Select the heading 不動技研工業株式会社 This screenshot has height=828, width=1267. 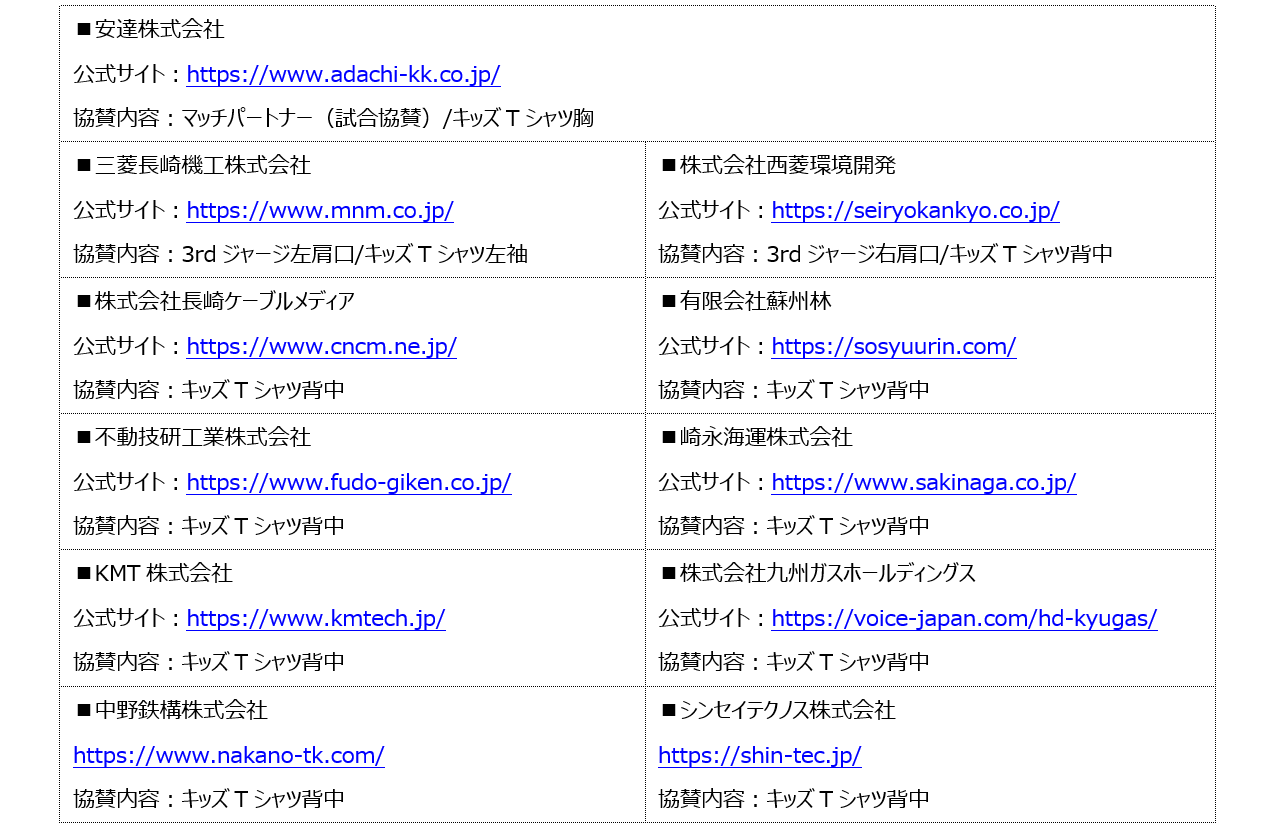tap(203, 437)
